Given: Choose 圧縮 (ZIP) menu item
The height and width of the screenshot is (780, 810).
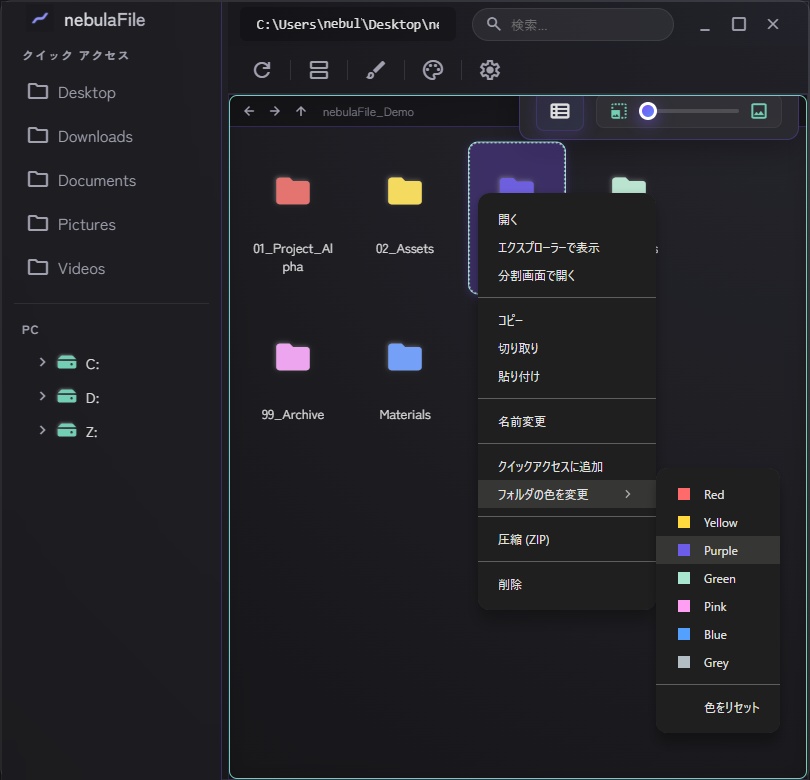Looking at the screenshot, I should click(x=567, y=539).
